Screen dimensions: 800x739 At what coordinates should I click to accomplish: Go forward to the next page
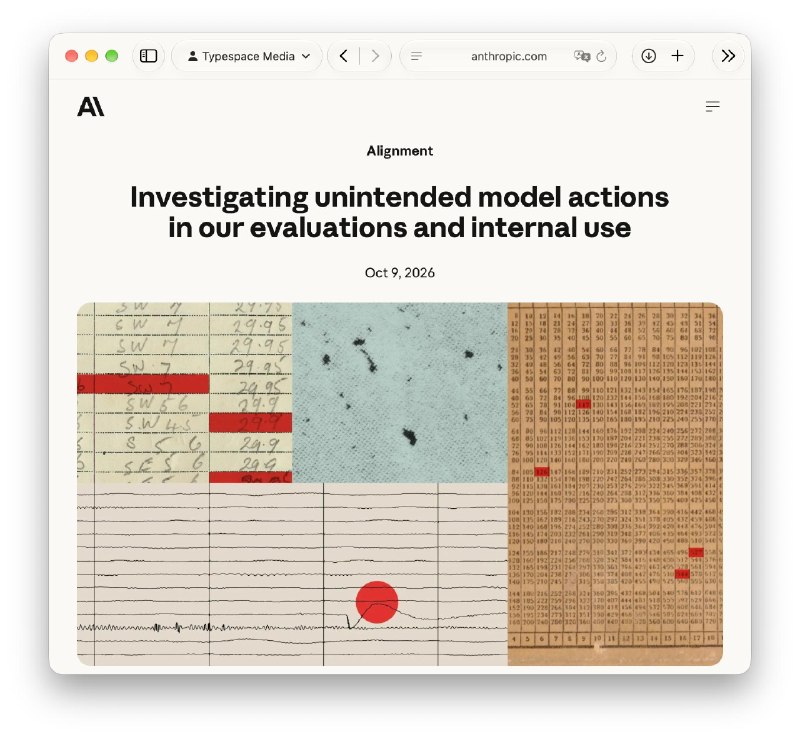coord(375,56)
